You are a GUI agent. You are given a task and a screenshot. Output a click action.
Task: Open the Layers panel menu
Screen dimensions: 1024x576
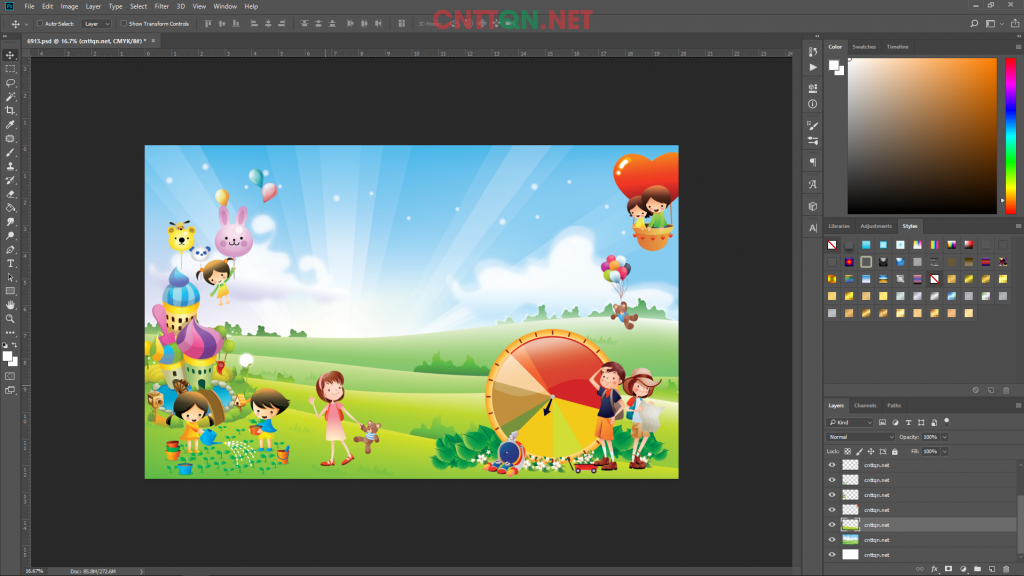tap(1017, 406)
